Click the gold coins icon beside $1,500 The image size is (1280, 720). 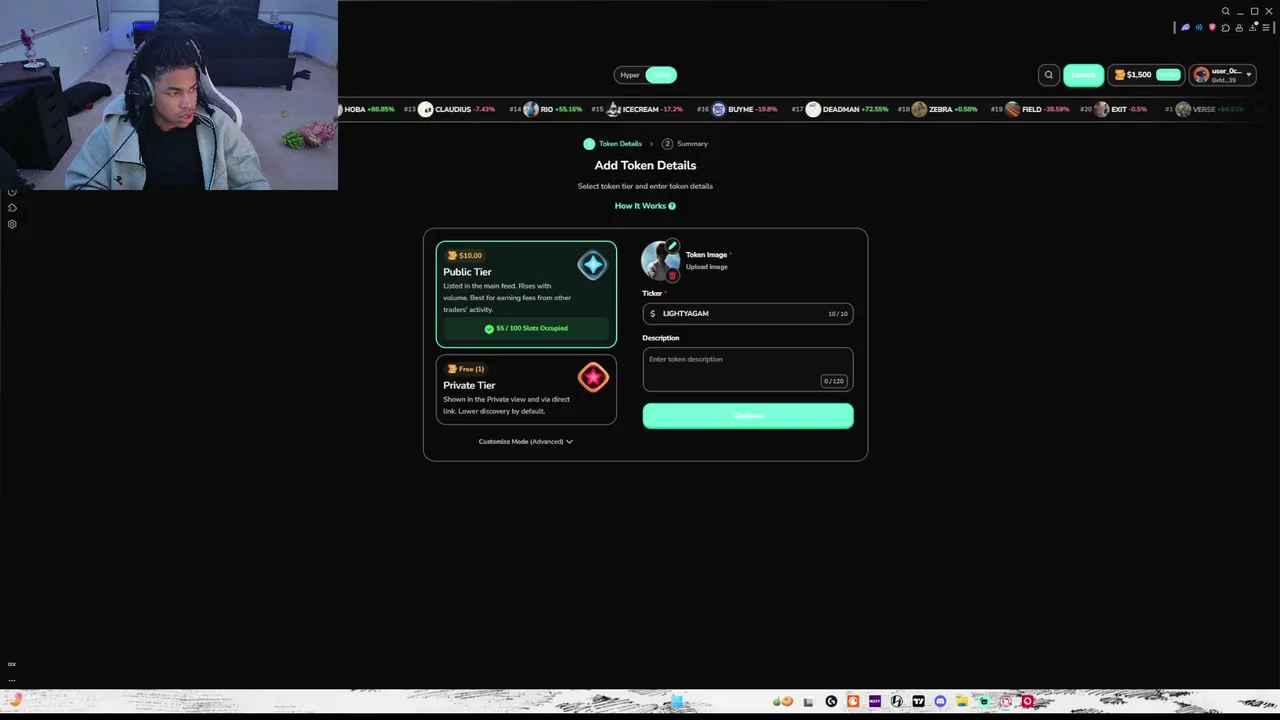coord(1120,75)
